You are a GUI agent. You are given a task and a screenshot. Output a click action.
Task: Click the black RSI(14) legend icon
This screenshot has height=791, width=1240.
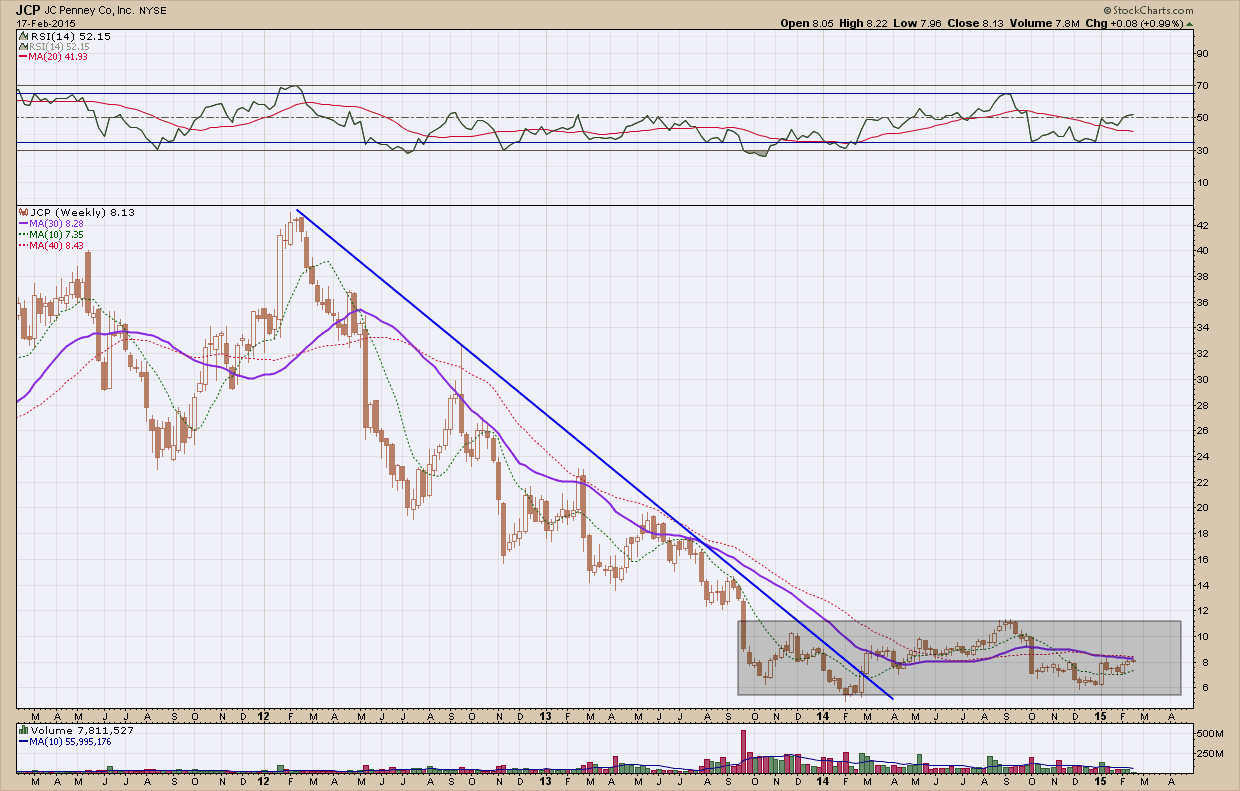pos(21,36)
